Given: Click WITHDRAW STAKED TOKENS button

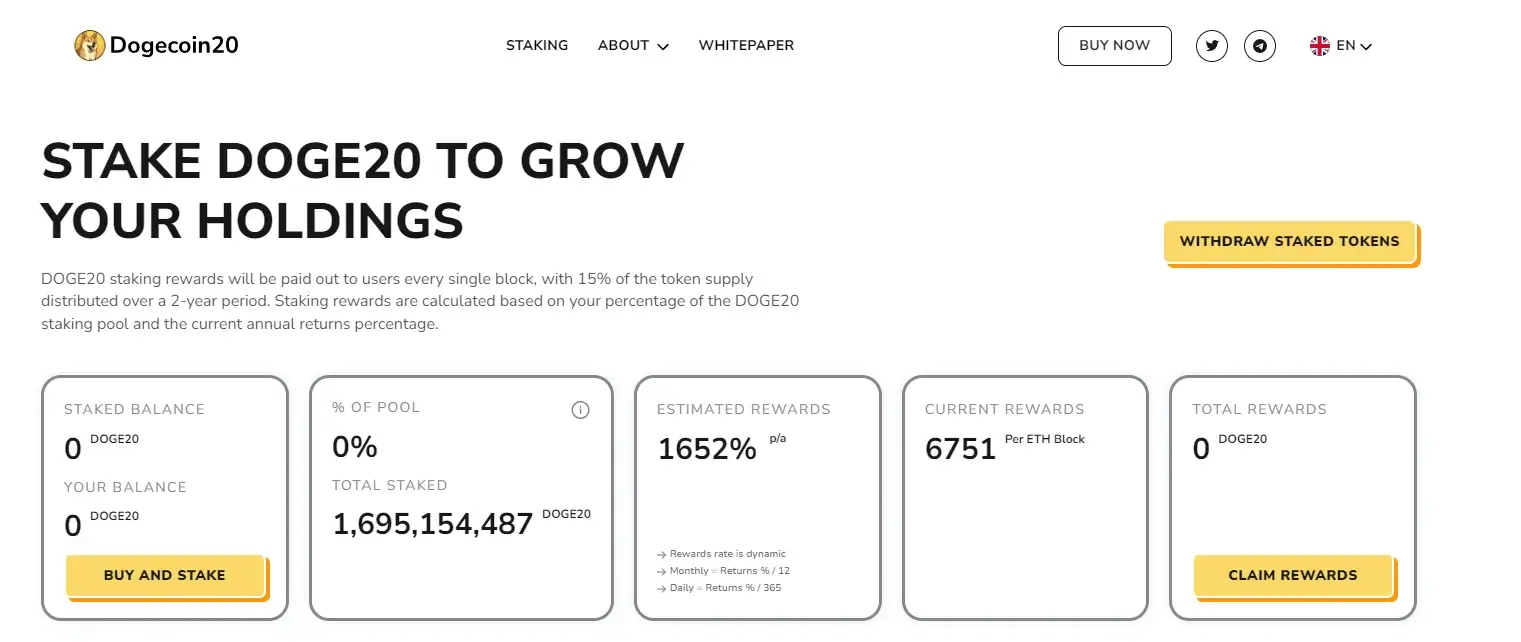Looking at the screenshot, I should point(1290,242).
